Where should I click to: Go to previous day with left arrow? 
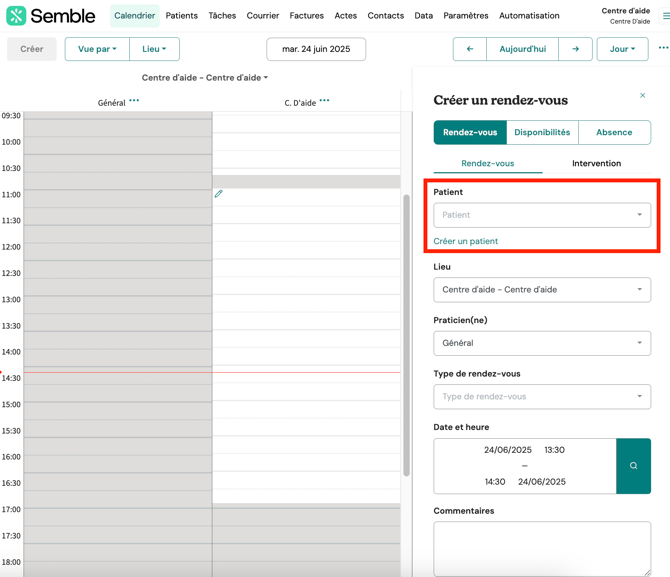tap(470, 49)
